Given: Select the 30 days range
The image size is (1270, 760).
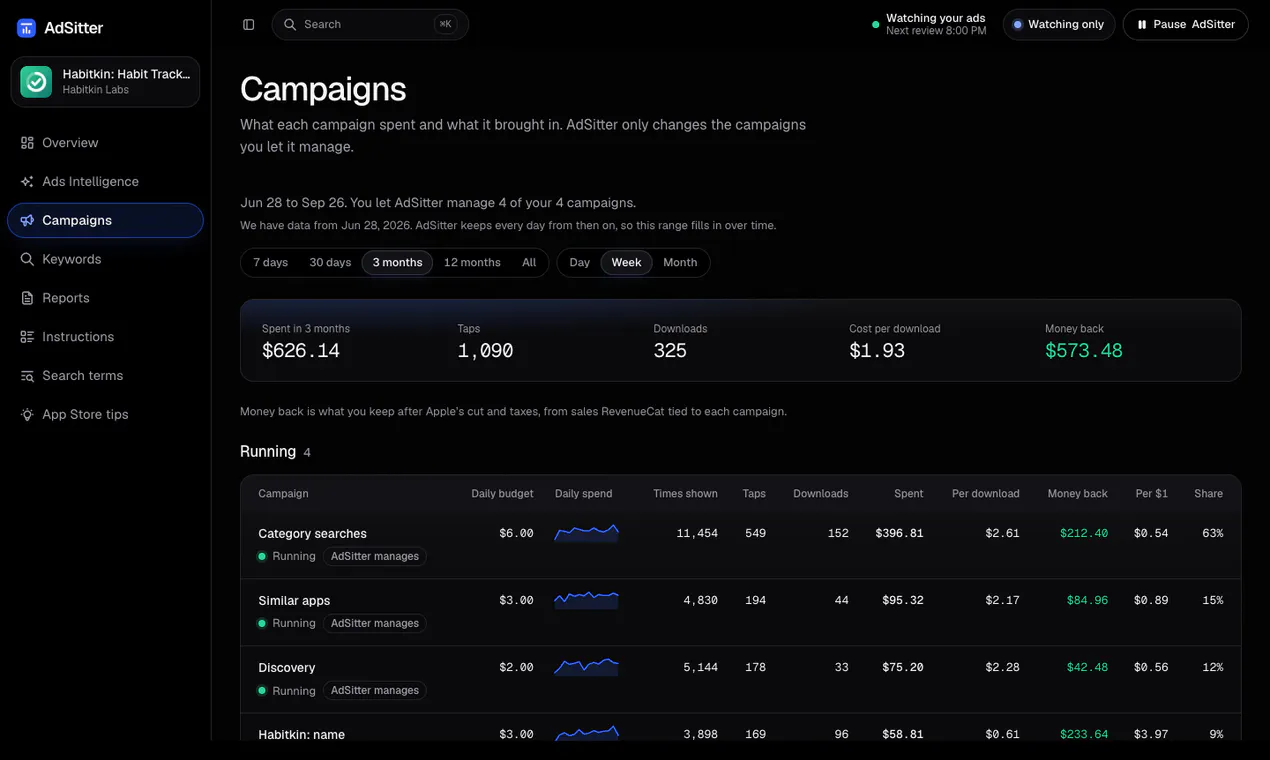Looking at the screenshot, I should pyautogui.click(x=330, y=263).
